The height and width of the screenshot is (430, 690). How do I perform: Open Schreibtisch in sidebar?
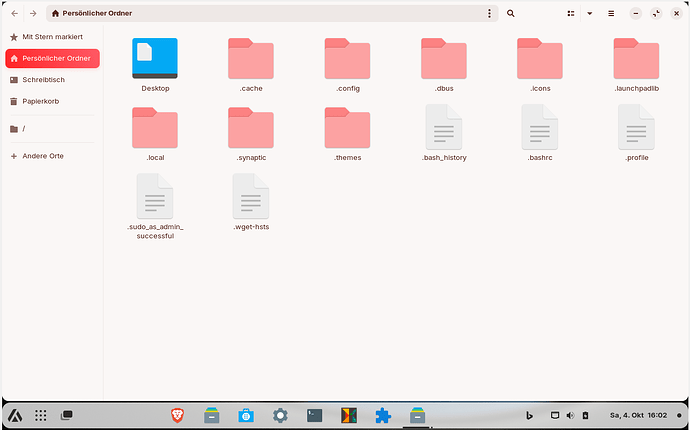click(x=52, y=80)
